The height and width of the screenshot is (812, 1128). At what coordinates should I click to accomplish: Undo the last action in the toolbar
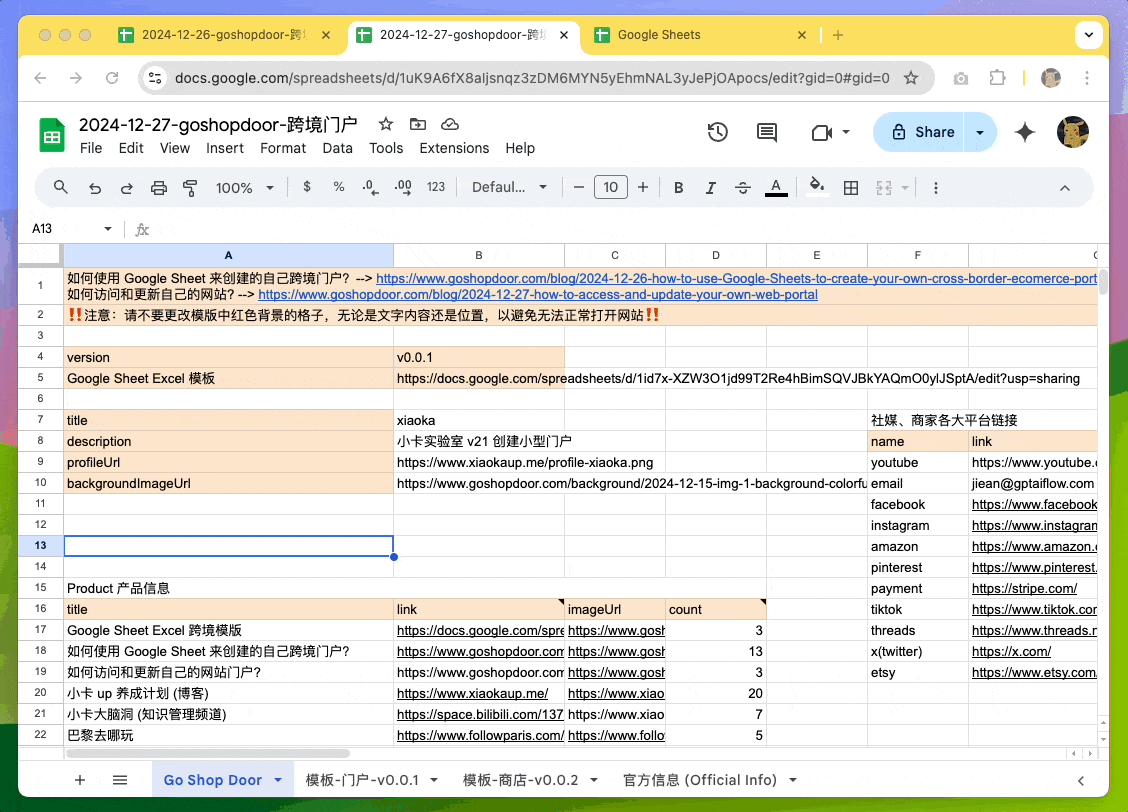94,188
